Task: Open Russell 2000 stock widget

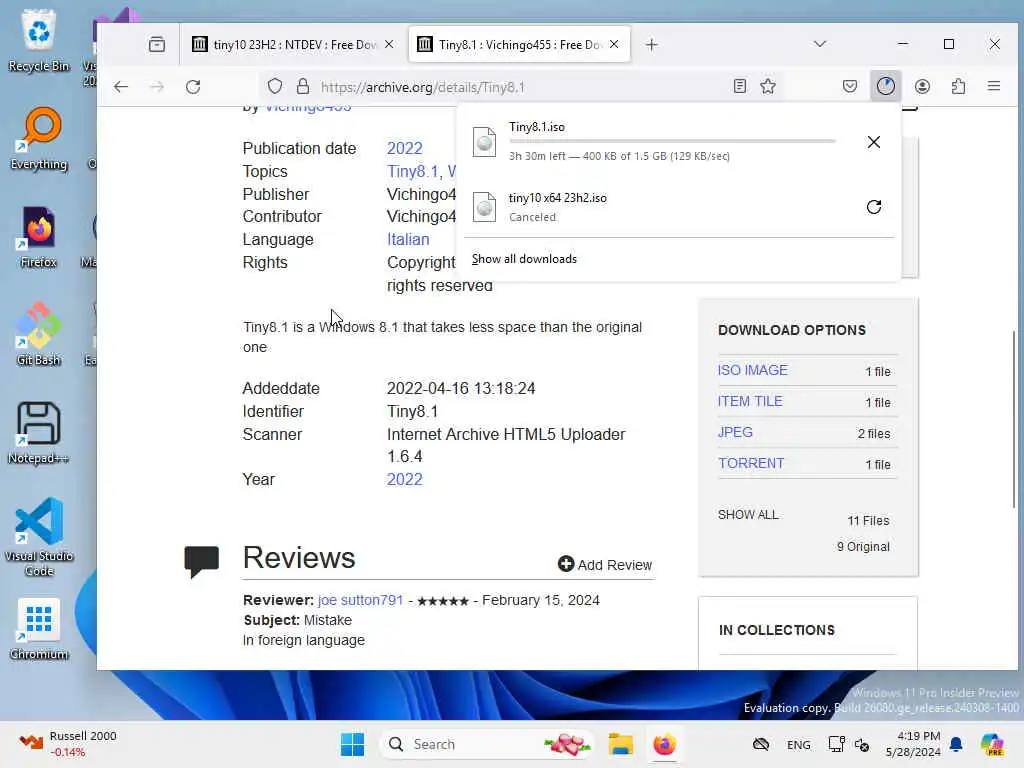Action: [67, 744]
